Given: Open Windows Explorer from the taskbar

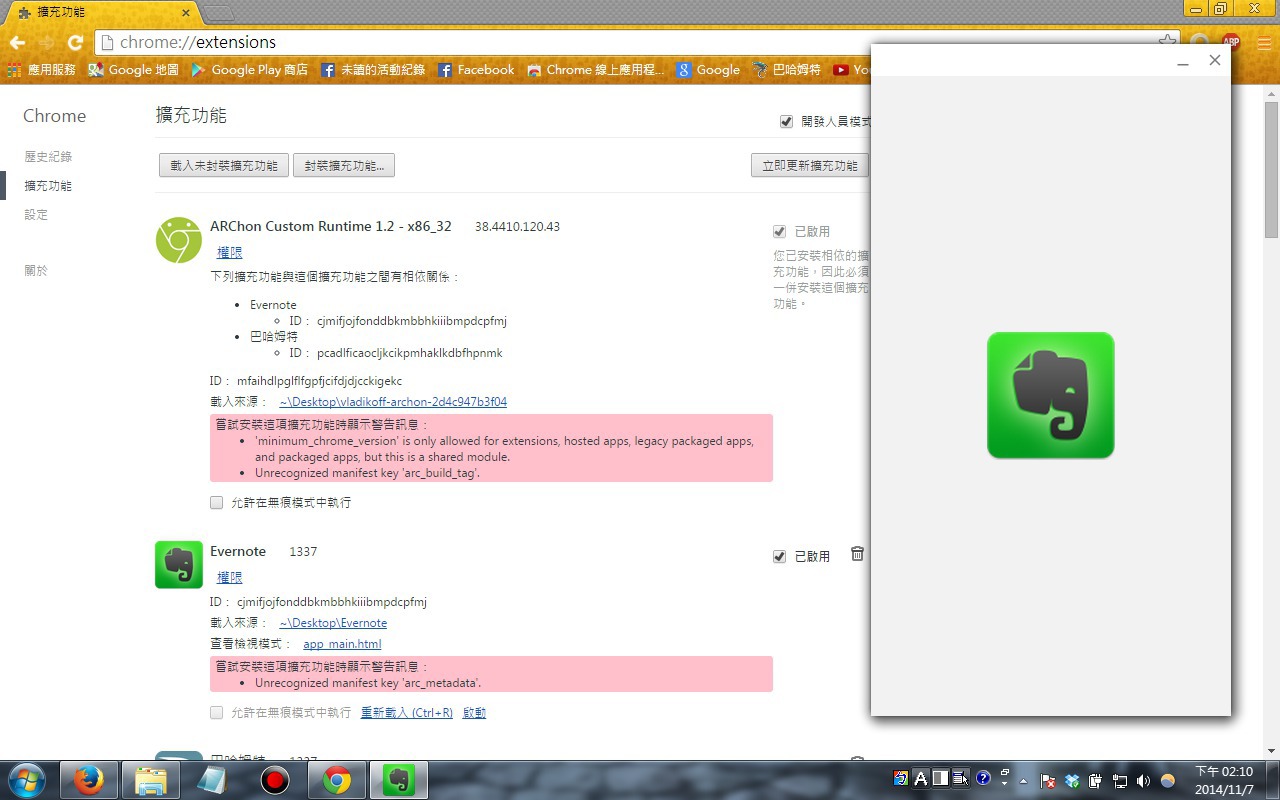Looking at the screenshot, I should [x=150, y=780].
